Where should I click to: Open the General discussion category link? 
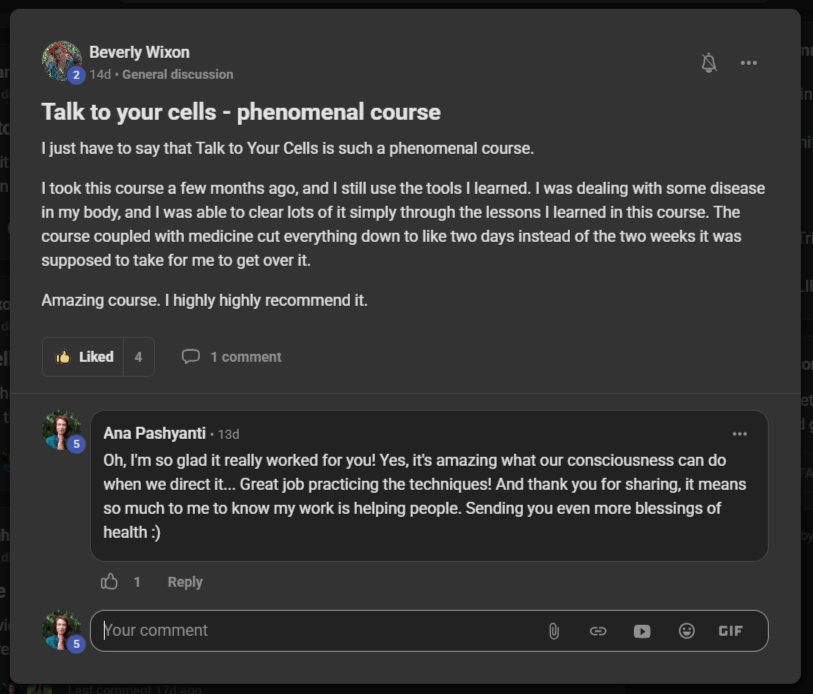[x=177, y=74]
